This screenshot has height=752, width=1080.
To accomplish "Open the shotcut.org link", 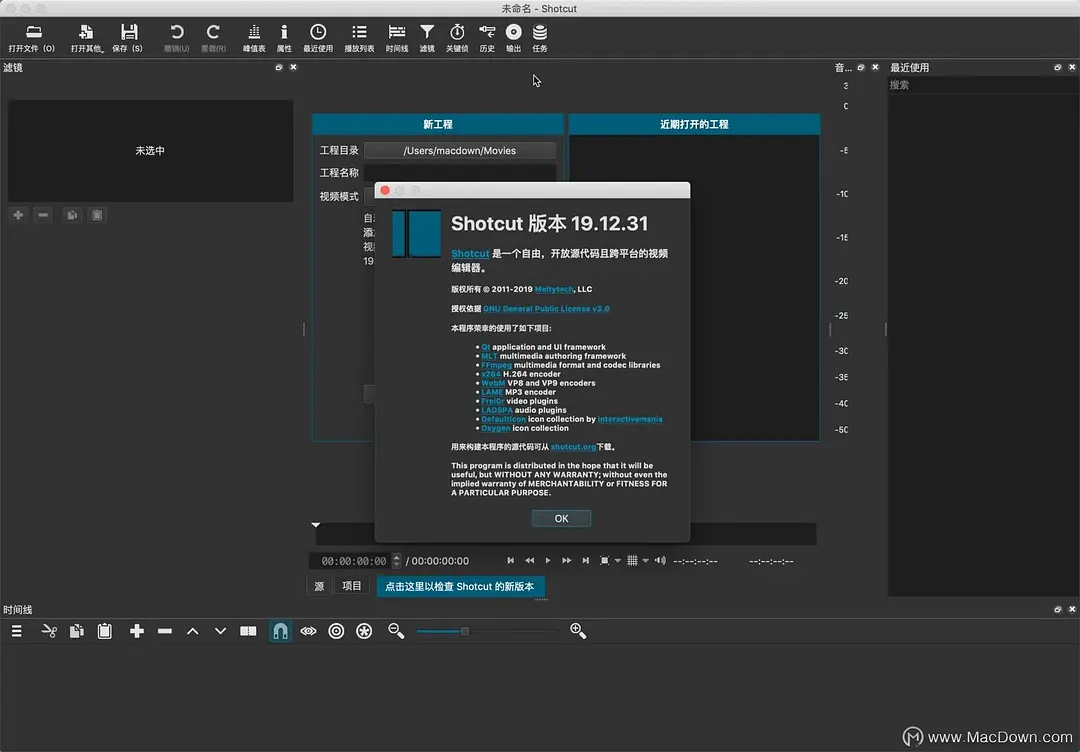I will pos(573,447).
